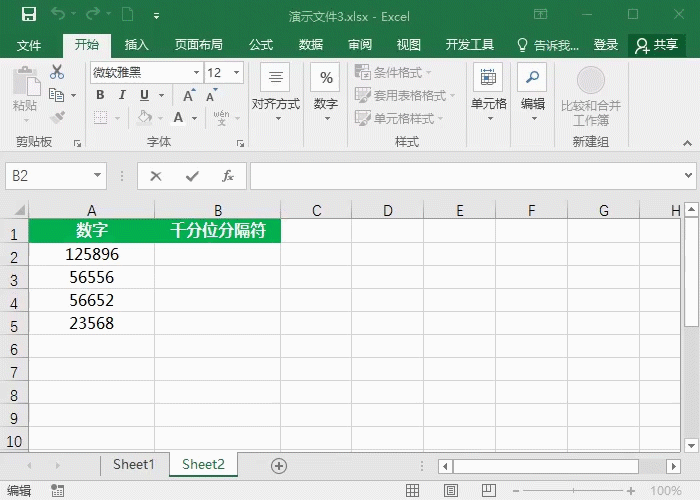Toggle Bold formatting

pos(100,95)
